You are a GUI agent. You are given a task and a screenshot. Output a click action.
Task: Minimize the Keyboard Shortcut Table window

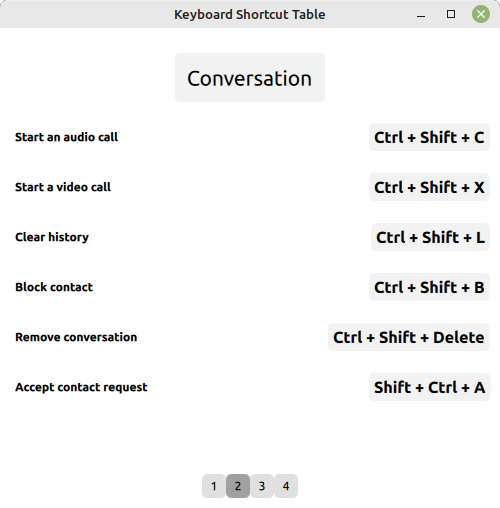pos(421,14)
